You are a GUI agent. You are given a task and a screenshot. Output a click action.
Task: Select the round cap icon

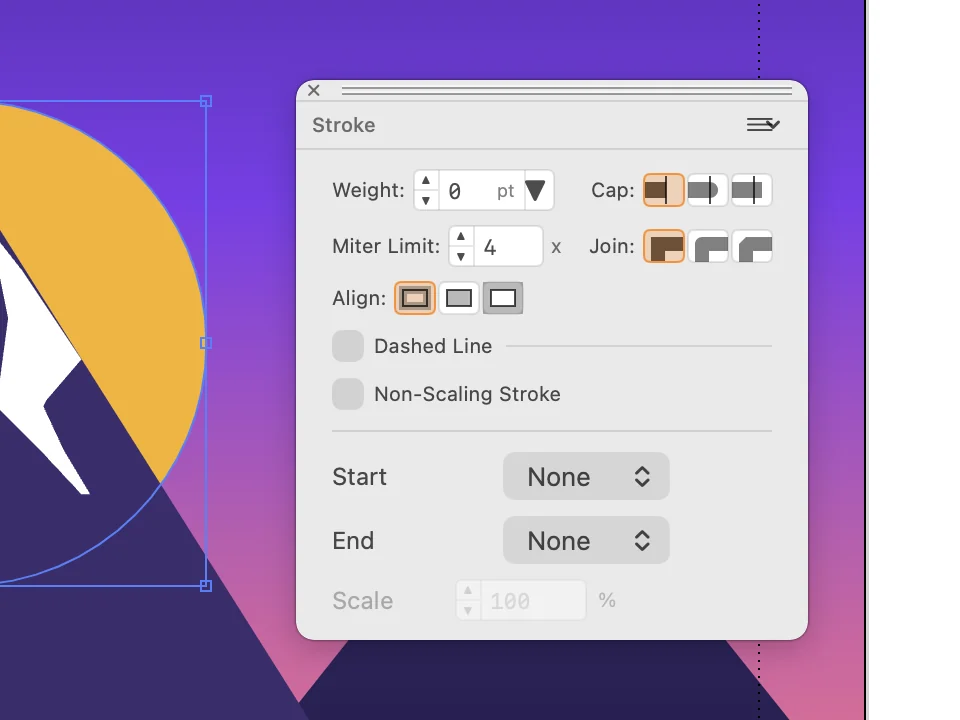(x=708, y=190)
